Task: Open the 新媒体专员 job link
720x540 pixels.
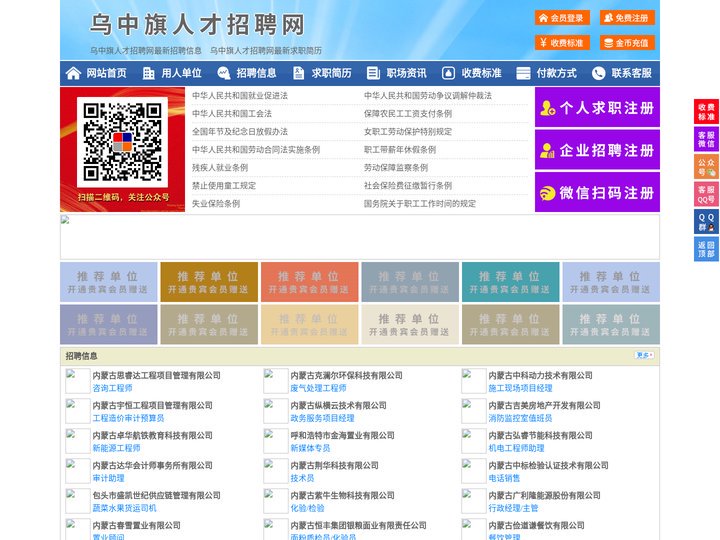Action: tap(310, 448)
